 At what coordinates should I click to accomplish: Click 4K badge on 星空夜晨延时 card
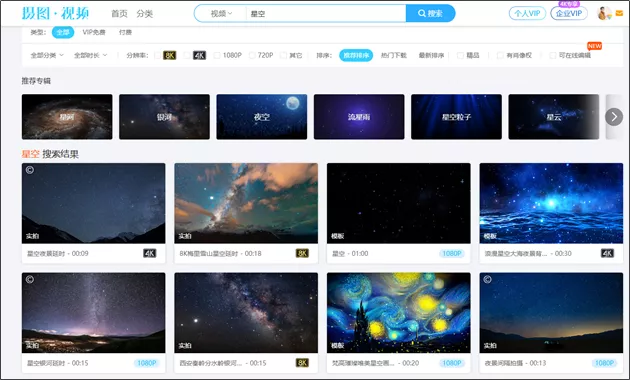pyautogui.click(x=149, y=253)
